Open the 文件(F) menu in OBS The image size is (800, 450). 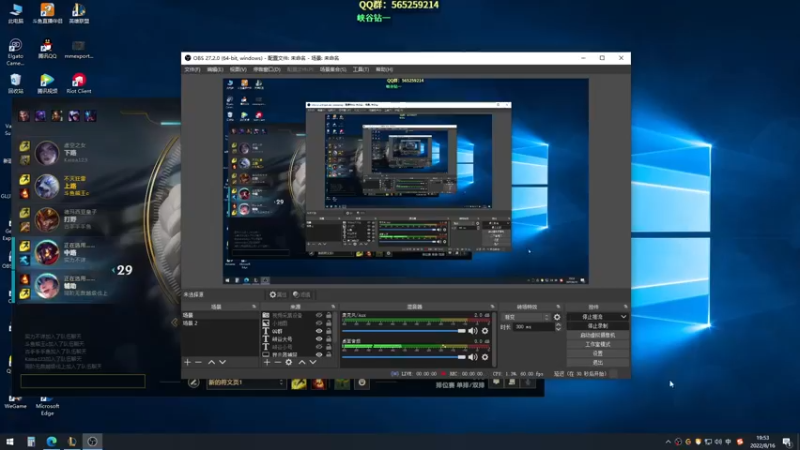click(x=192, y=69)
